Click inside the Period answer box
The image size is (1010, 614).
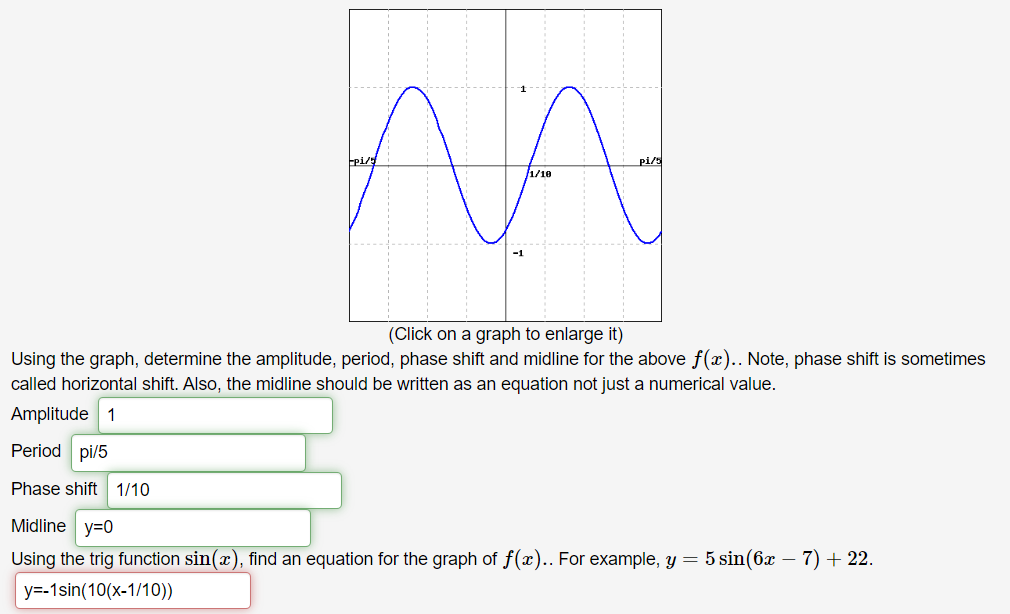tap(188, 452)
